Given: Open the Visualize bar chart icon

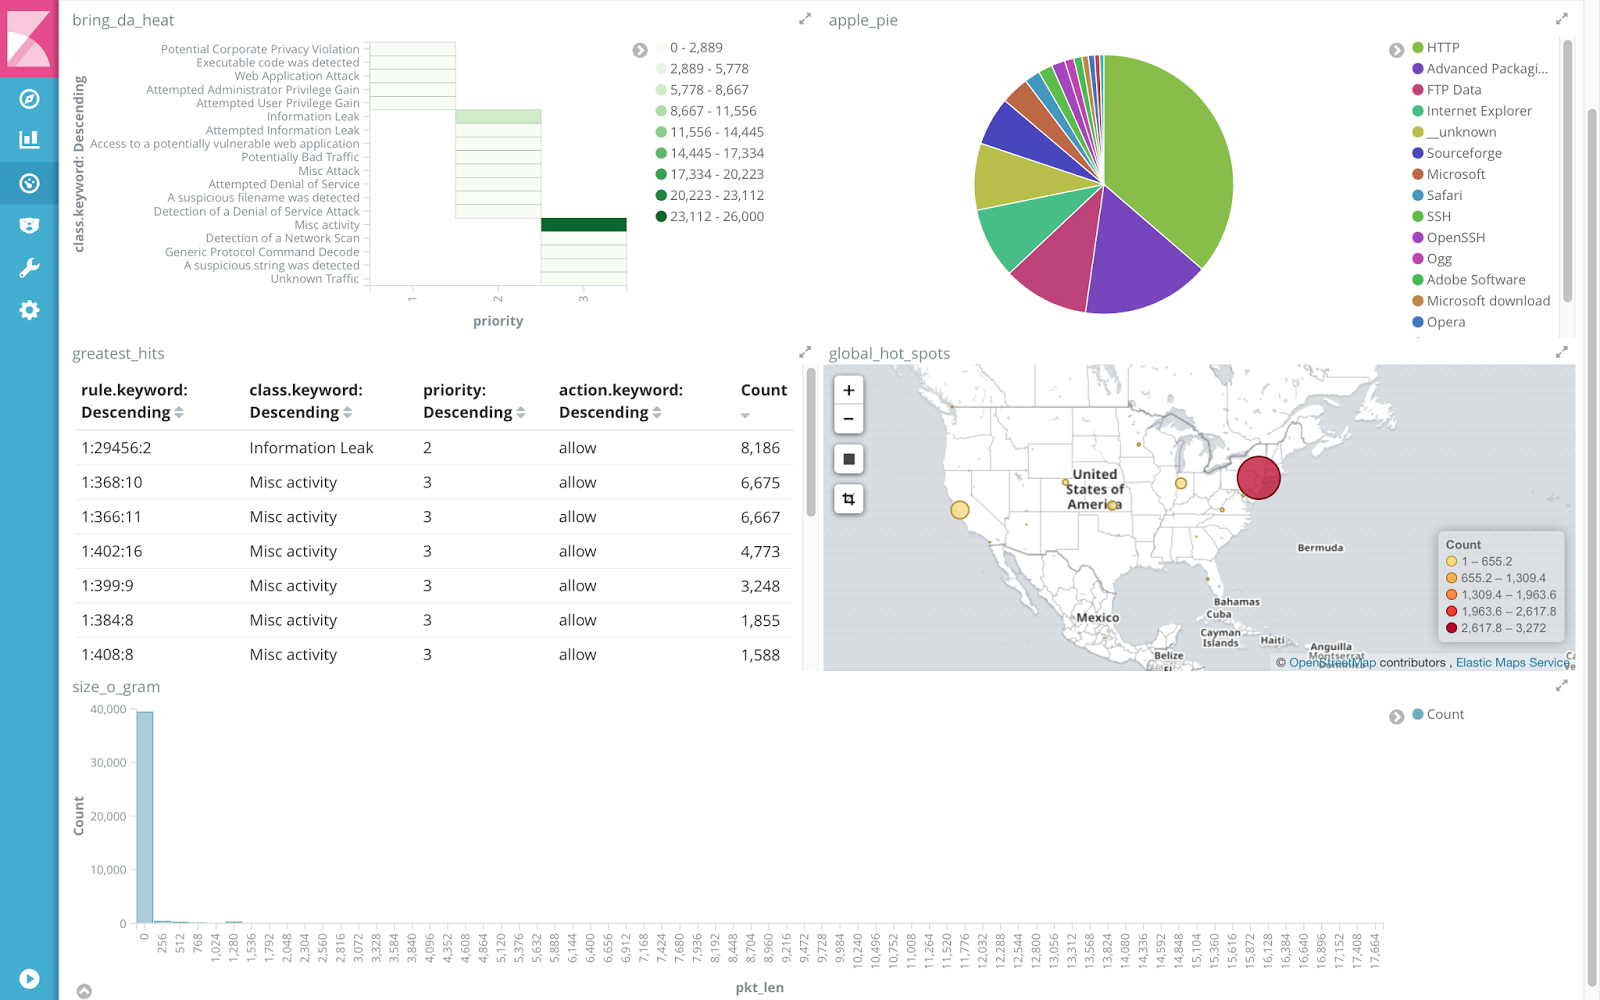Looking at the screenshot, I should point(28,140).
